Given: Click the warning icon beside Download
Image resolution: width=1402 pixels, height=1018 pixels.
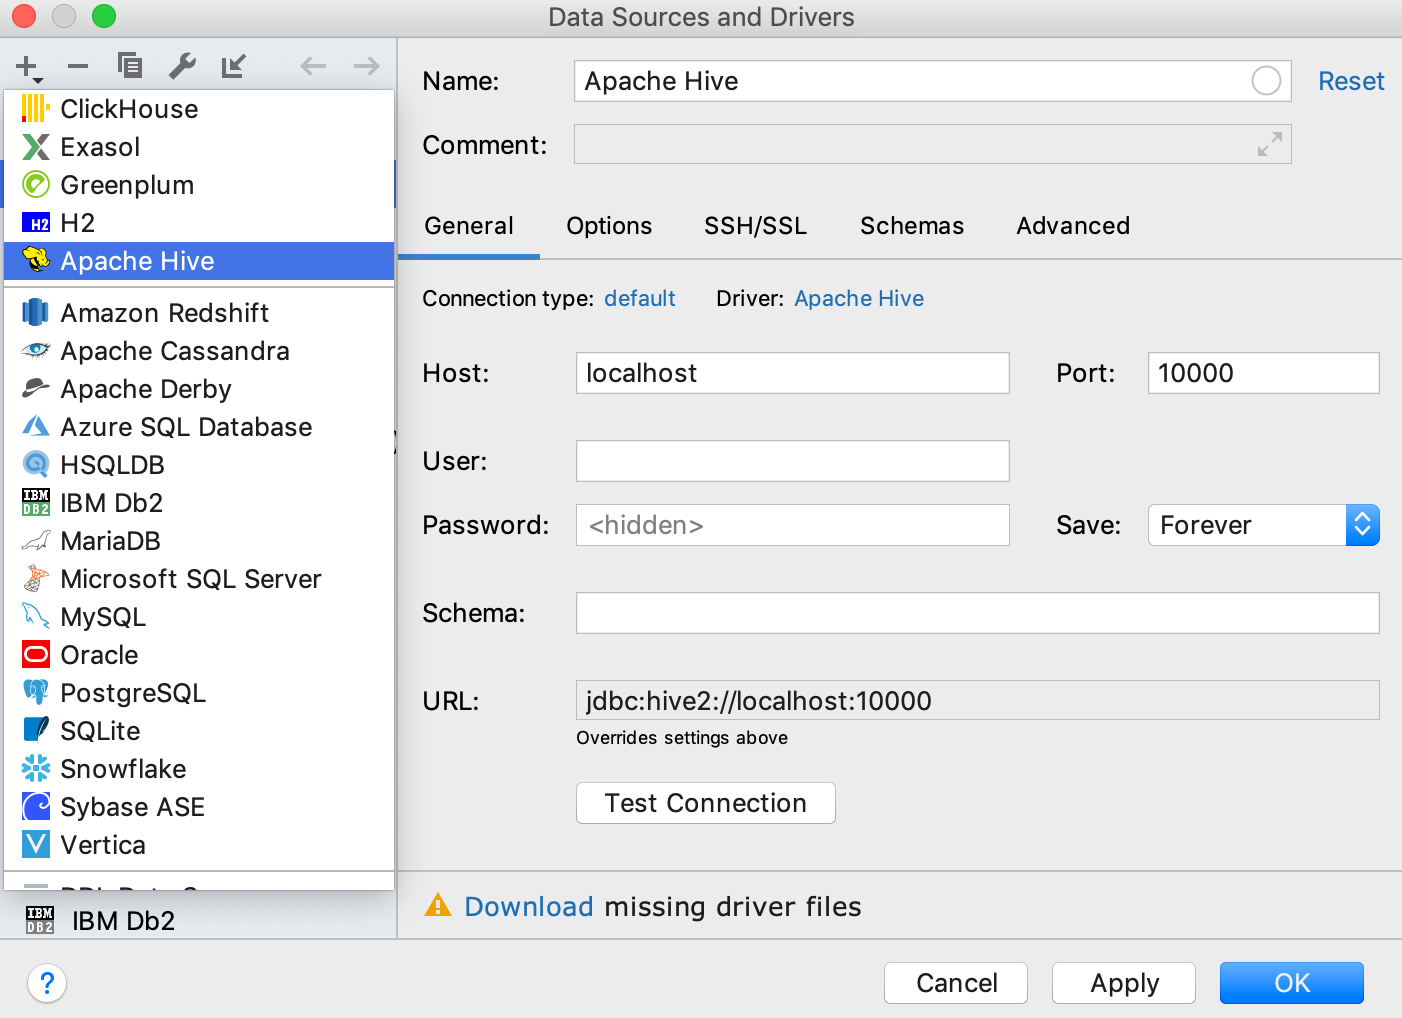Looking at the screenshot, I should pos(438,906).
